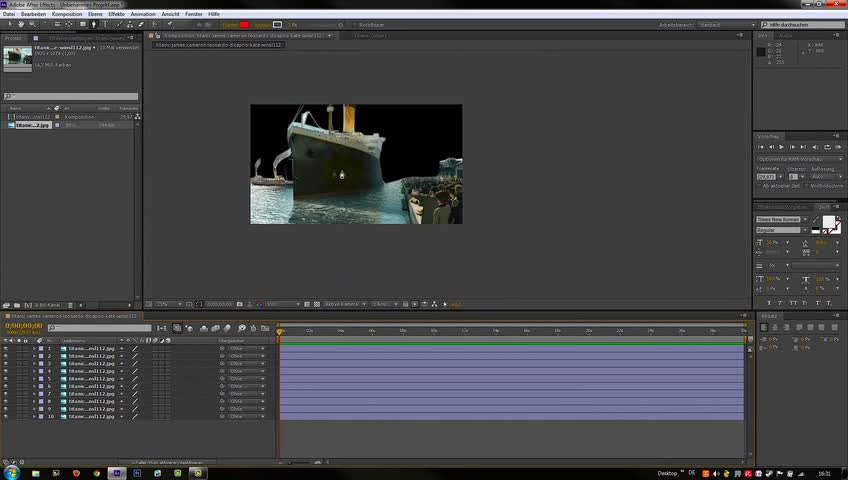This screenshot has width=848, height=480.
Task: Select the Hand tool in the toolbar
Action: [x=21, y=24]
